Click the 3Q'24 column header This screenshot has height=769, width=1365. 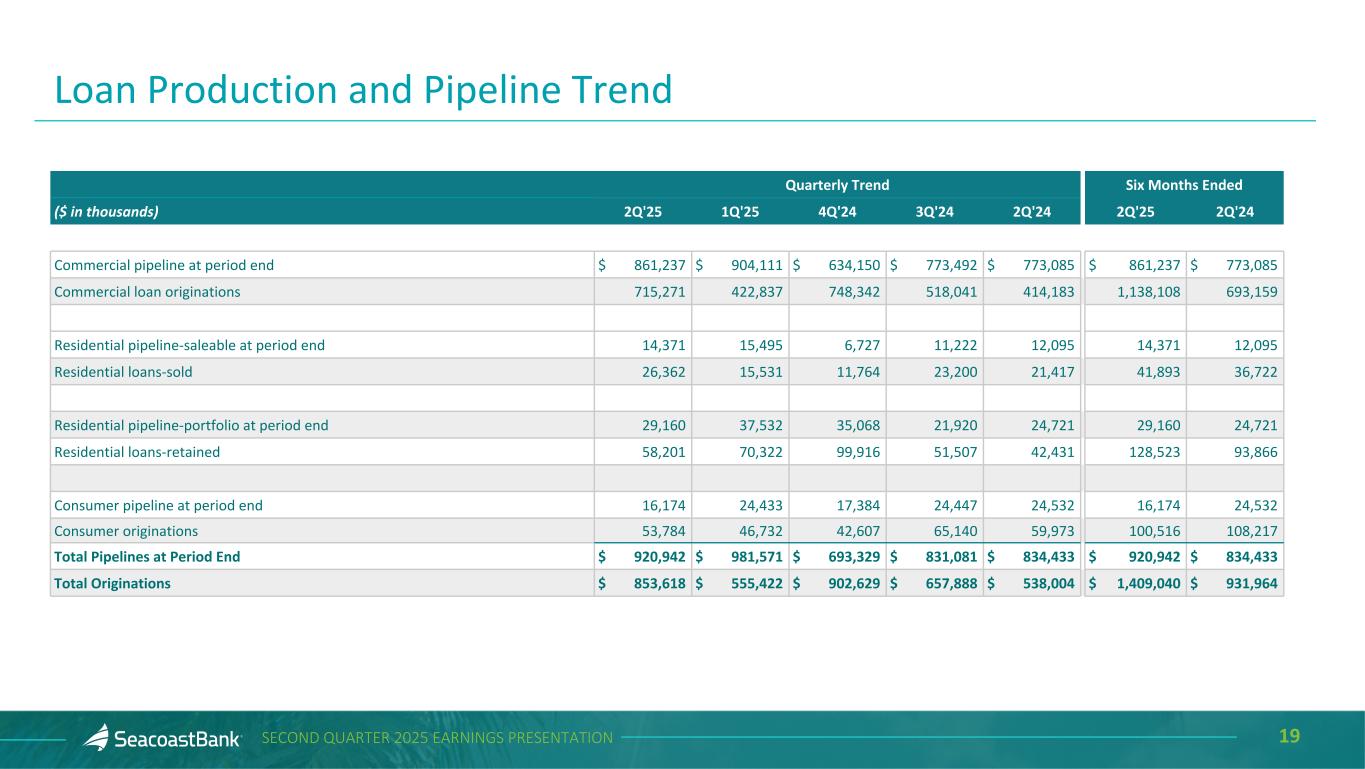tap(934, 211)
